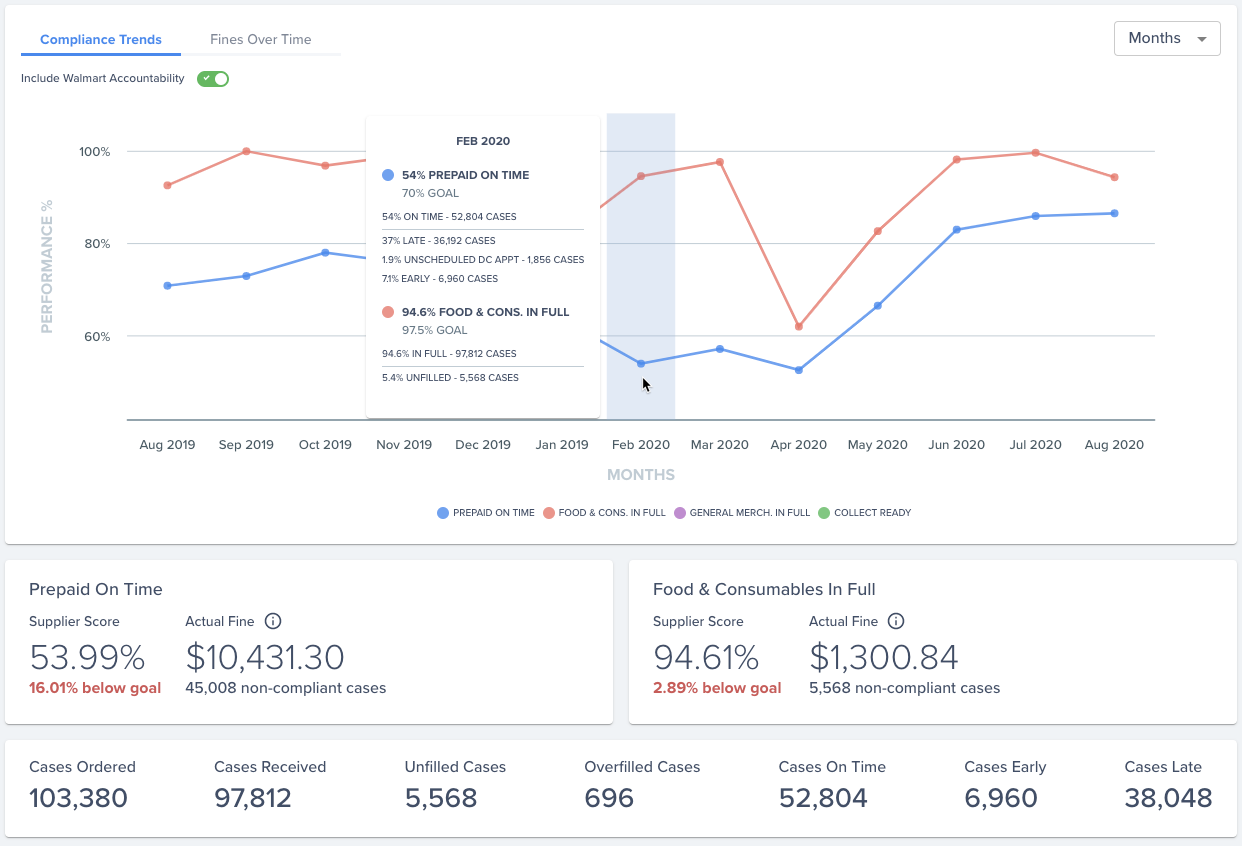Click the Mar 2020 axis label
This screenshot has height=846, width=1242.
click(x=720, y=445)
